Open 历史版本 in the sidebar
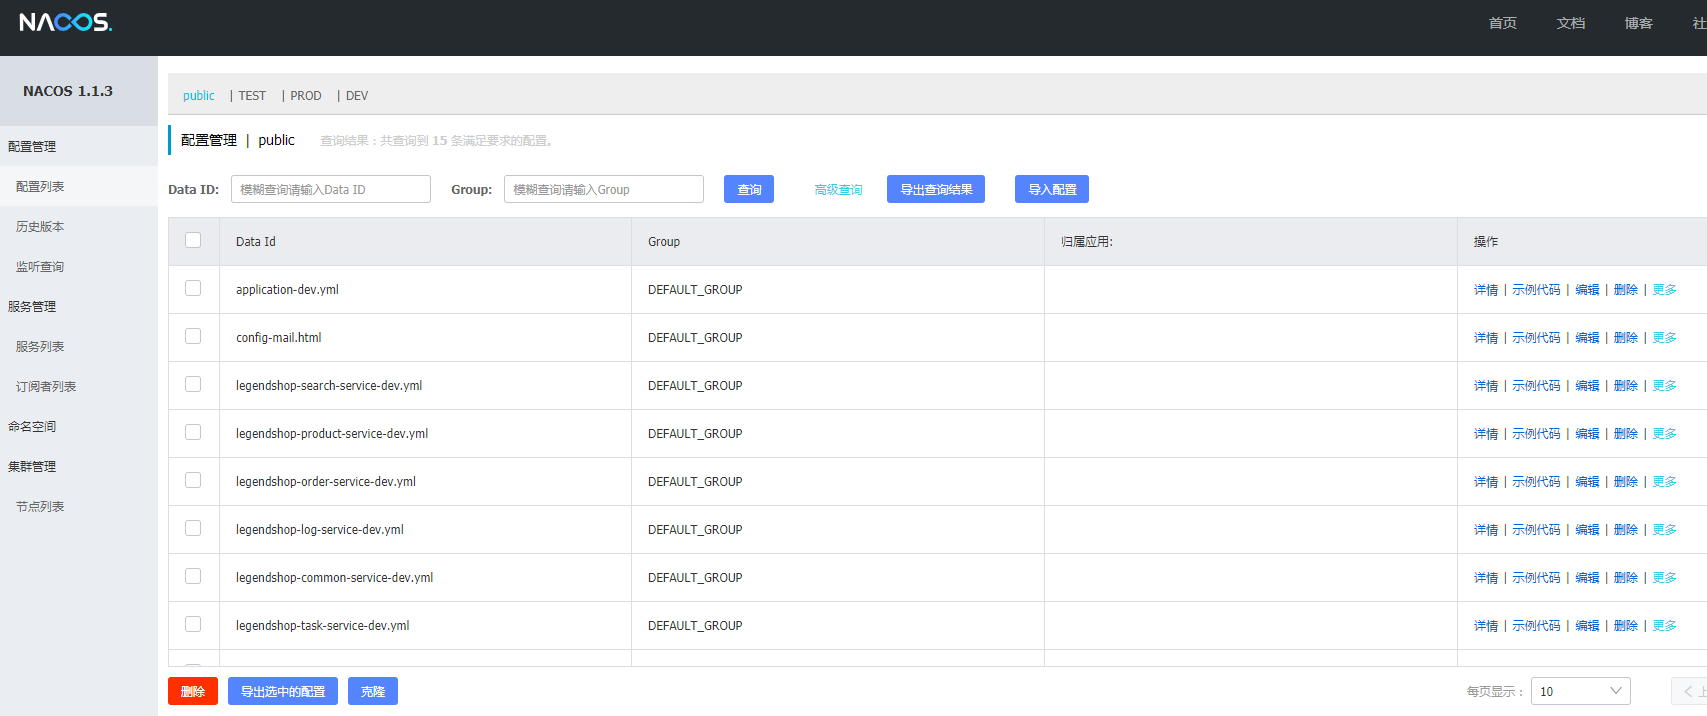The height and width of the screenshot is (716, 1707). (x=40, y=227)
